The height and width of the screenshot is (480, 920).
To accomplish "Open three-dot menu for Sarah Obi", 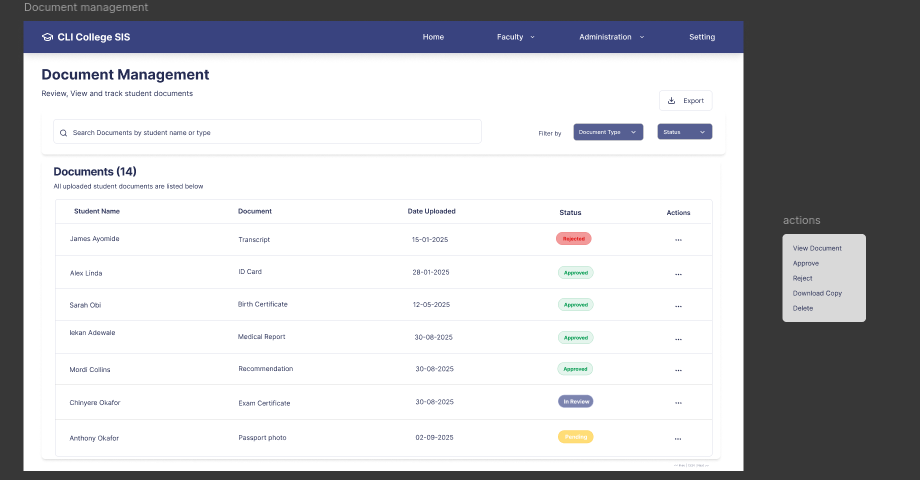I will tap(678, 305).
